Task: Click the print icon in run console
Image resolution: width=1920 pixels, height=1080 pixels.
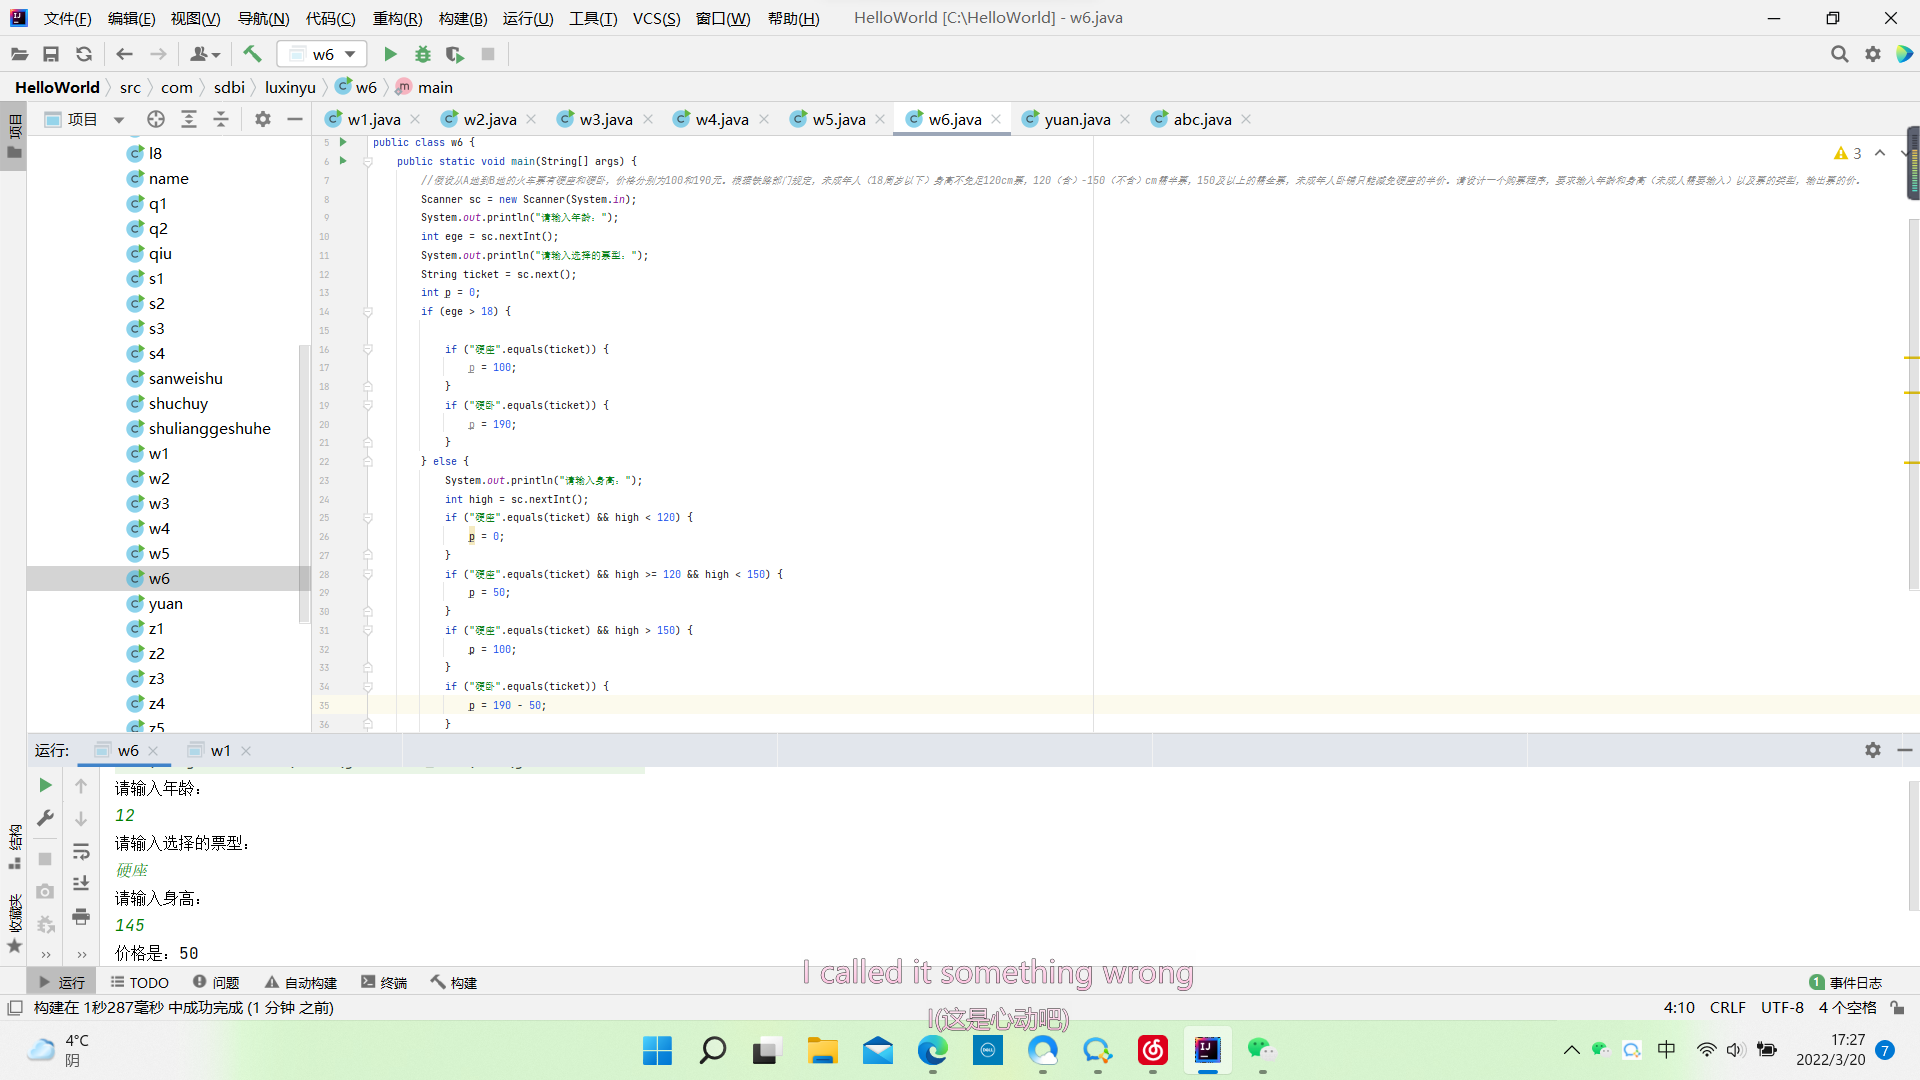Action: 81,916
